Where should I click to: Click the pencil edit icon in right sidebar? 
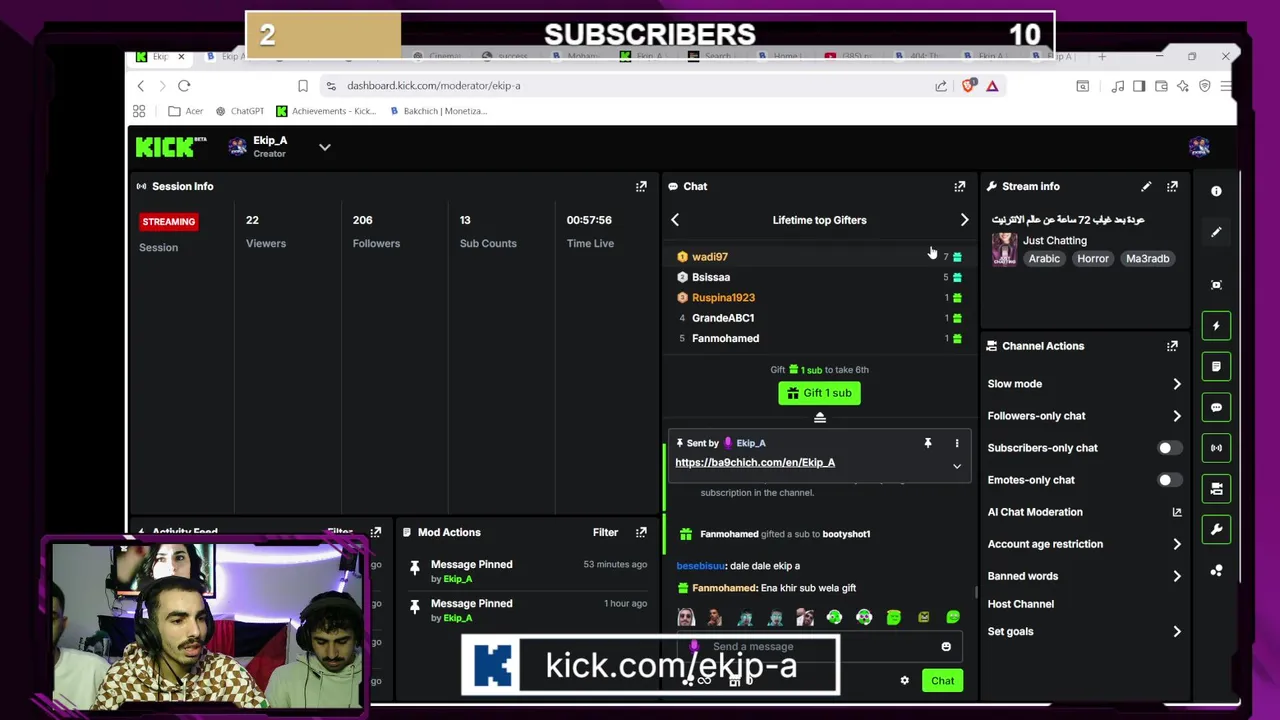[1216, 232]
